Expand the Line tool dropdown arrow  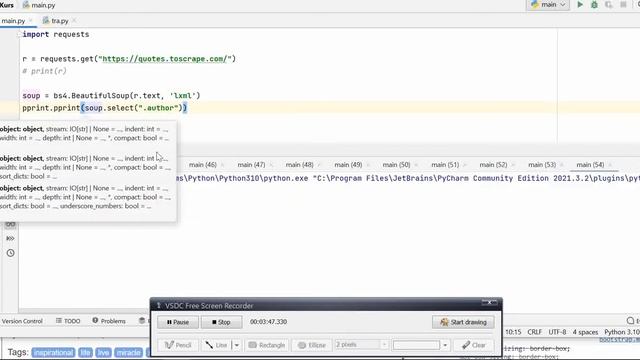[237, 345]
